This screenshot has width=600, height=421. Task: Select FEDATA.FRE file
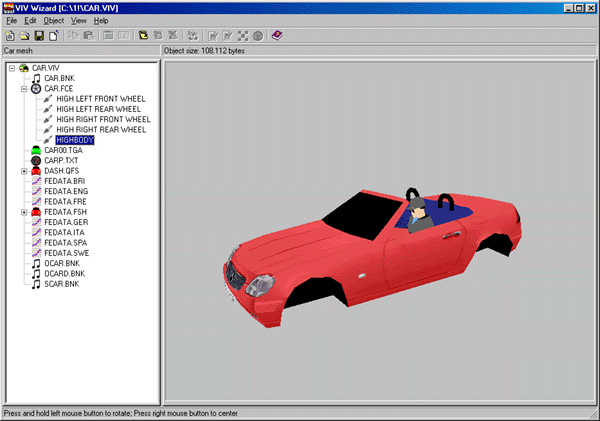point(65,202)
